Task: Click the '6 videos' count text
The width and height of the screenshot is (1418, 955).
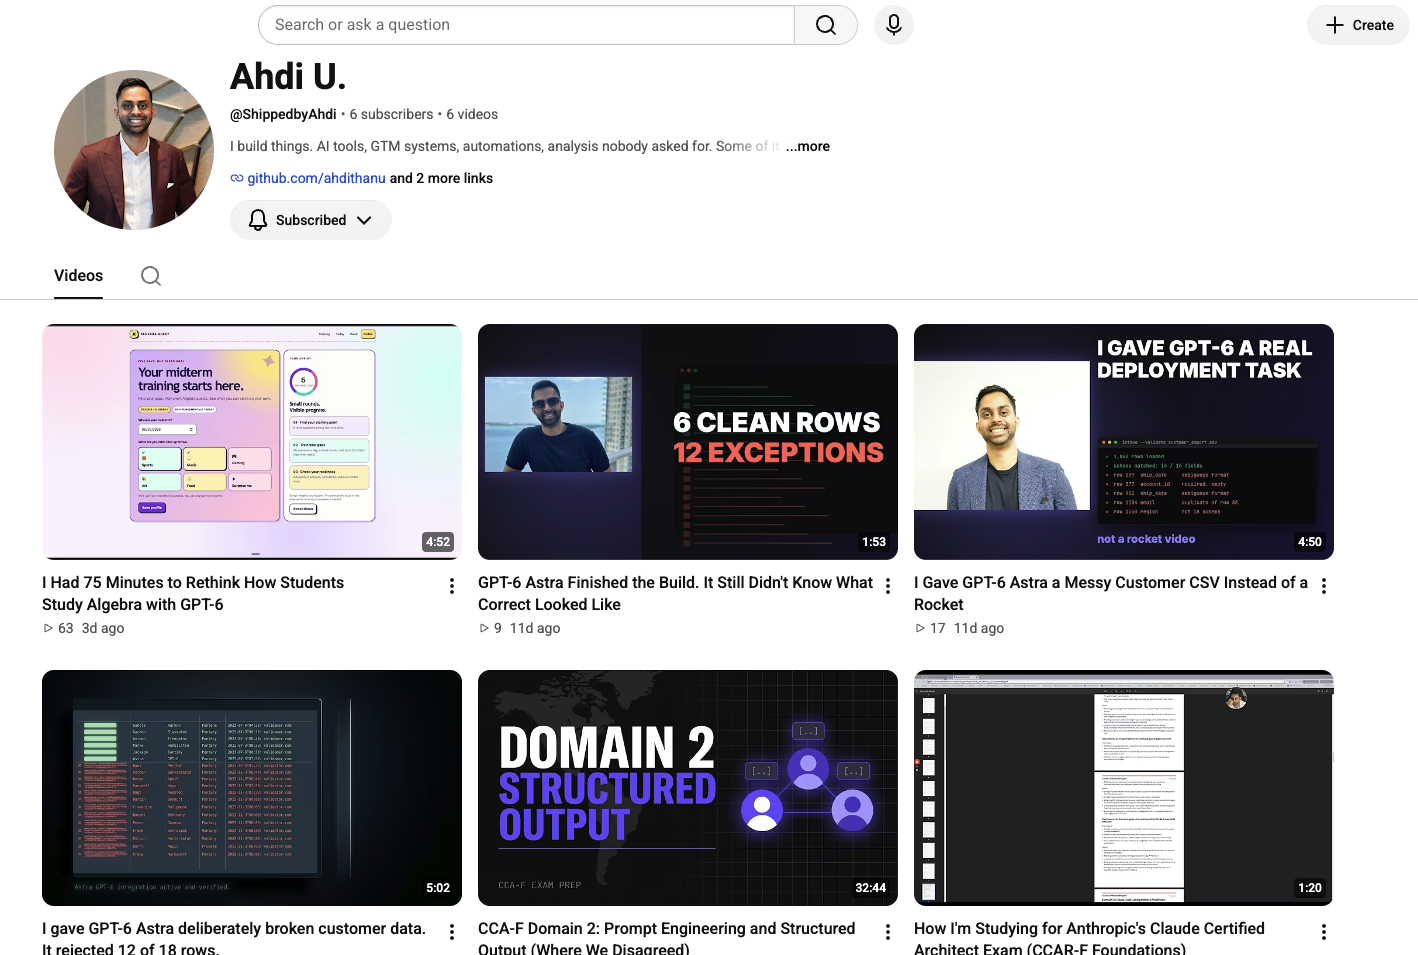Action: tap(472, 114)
